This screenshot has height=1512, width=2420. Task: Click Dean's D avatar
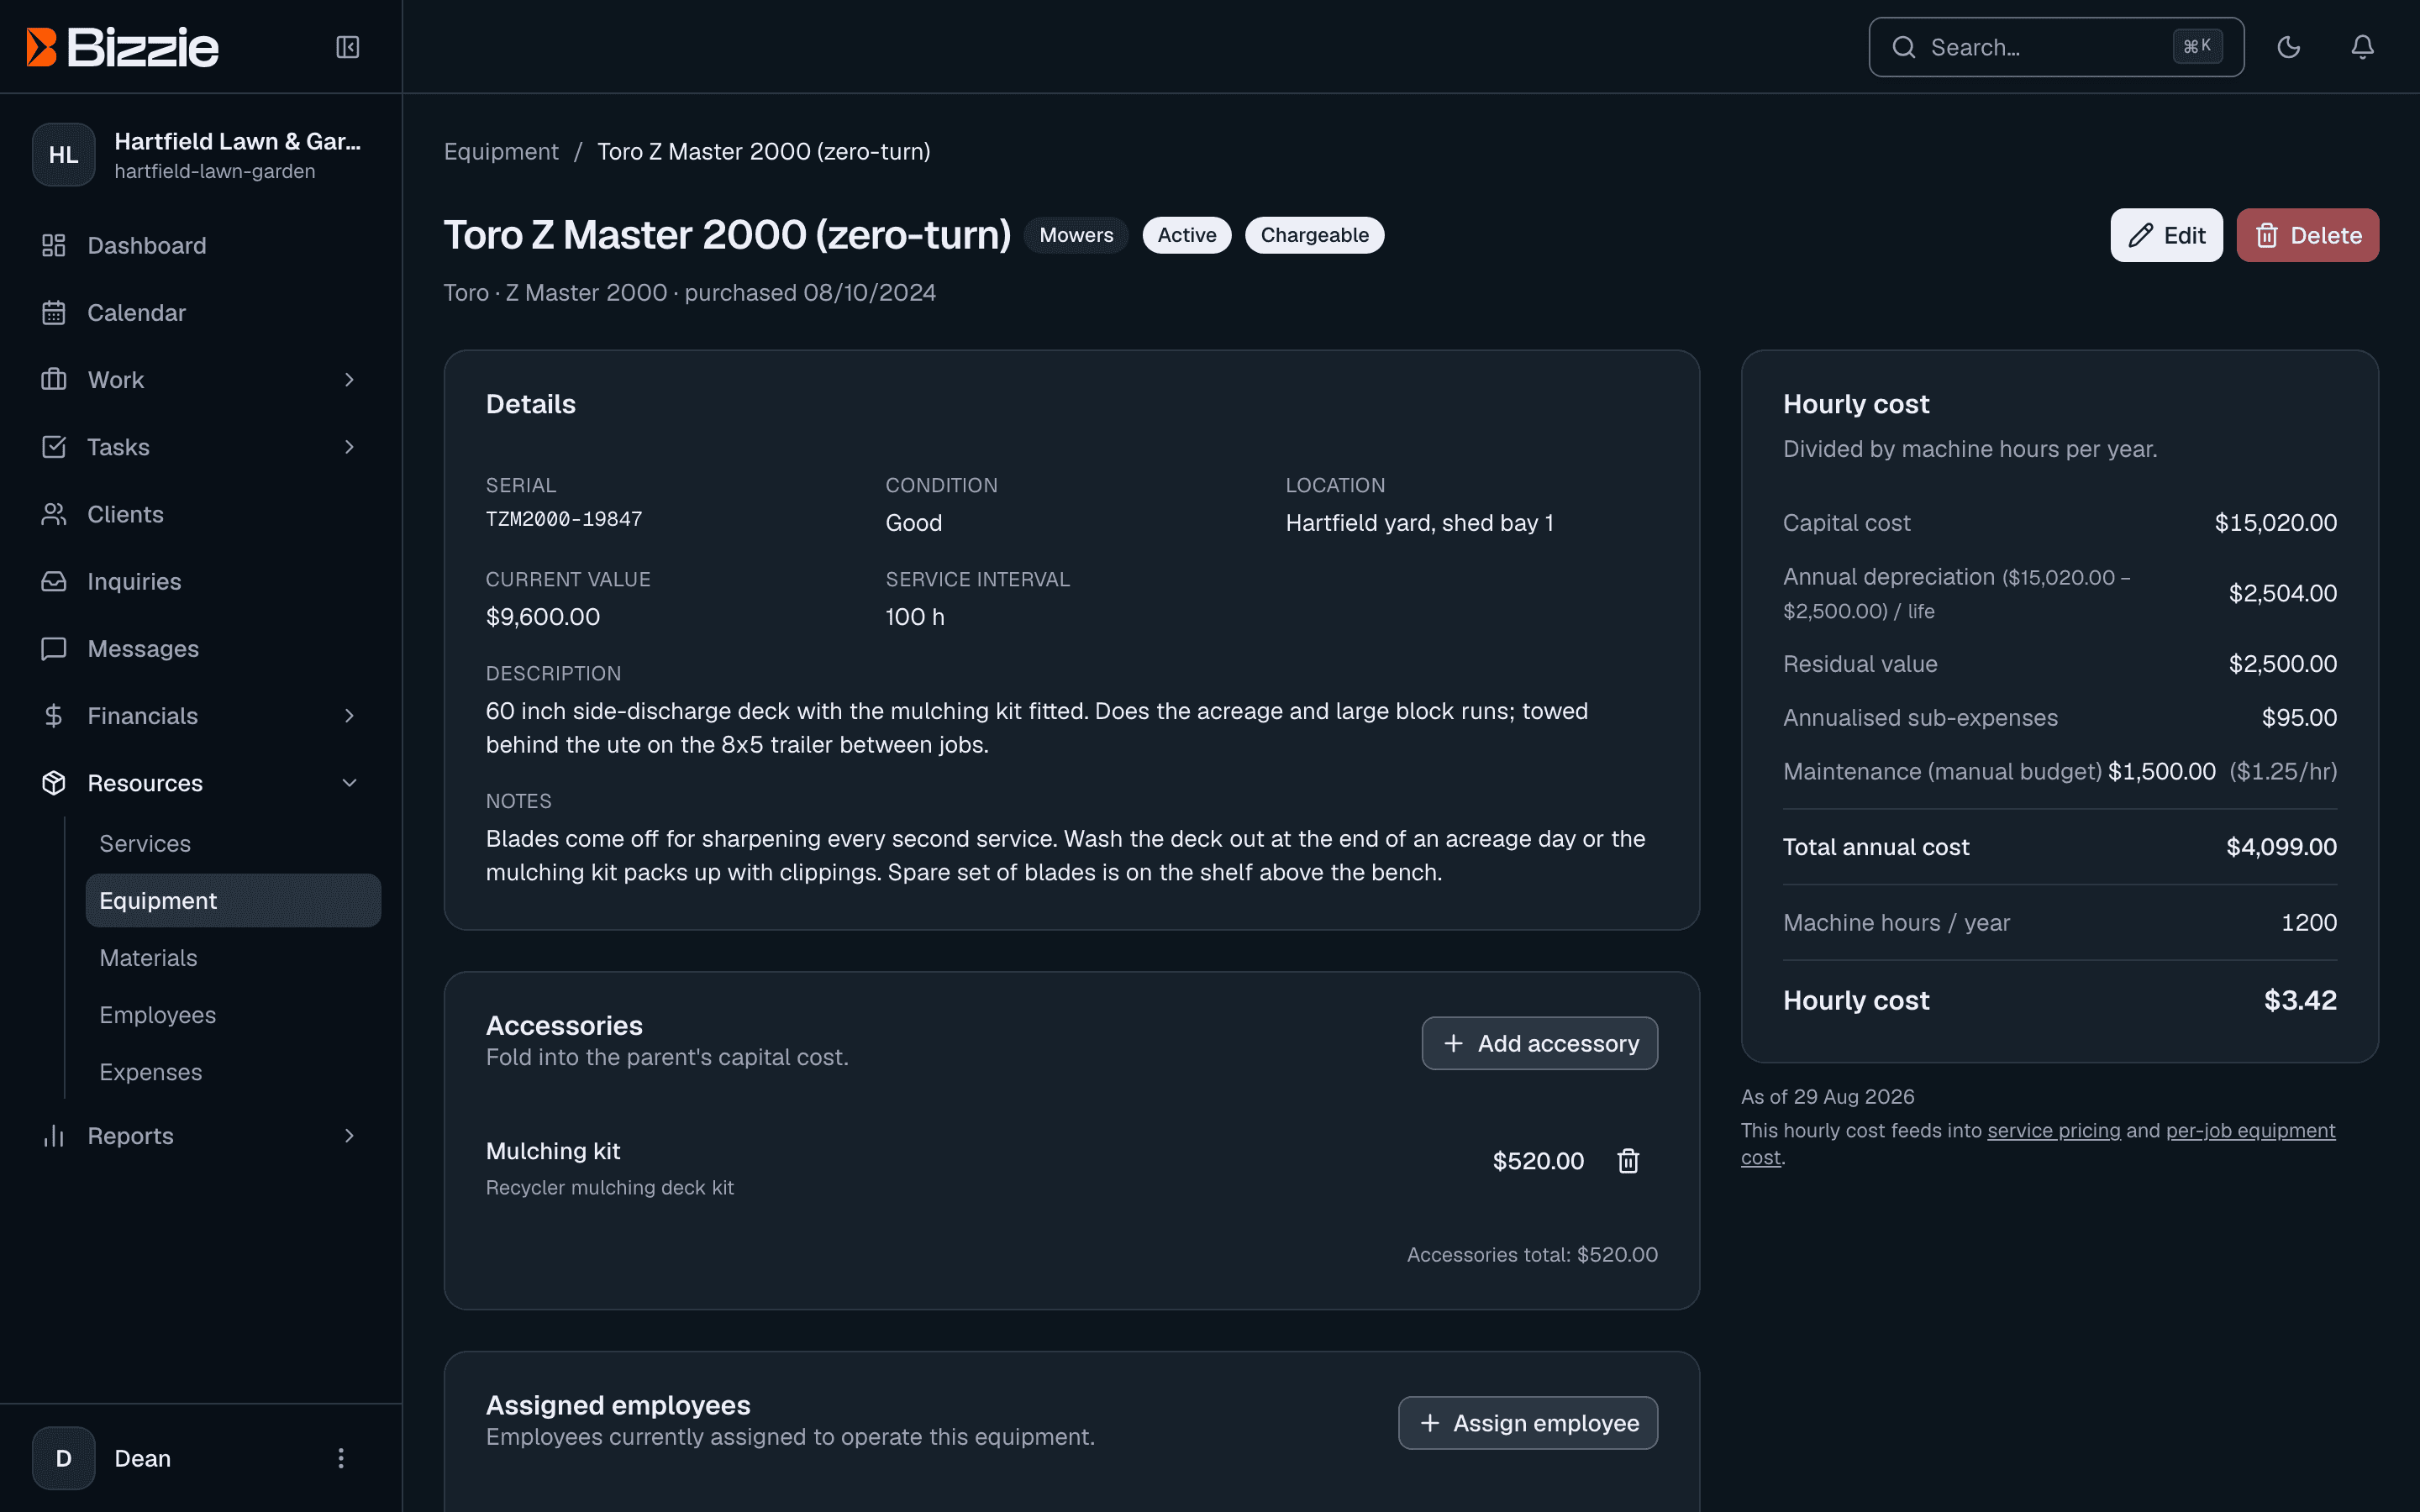click(64, 1458)
